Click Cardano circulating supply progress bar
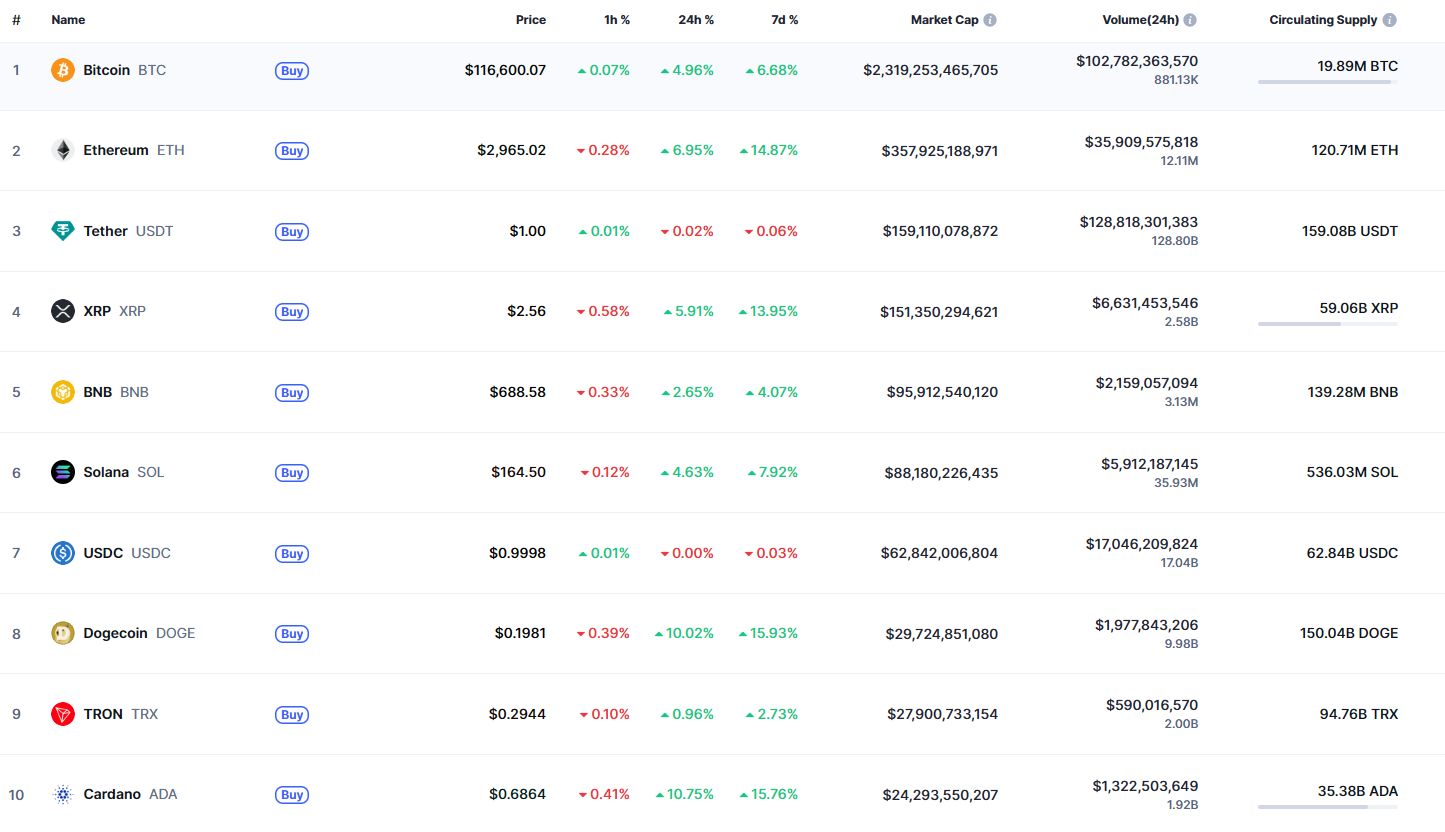The height and width of the screenshot is (832, 1445). [x=1328, y=806]
